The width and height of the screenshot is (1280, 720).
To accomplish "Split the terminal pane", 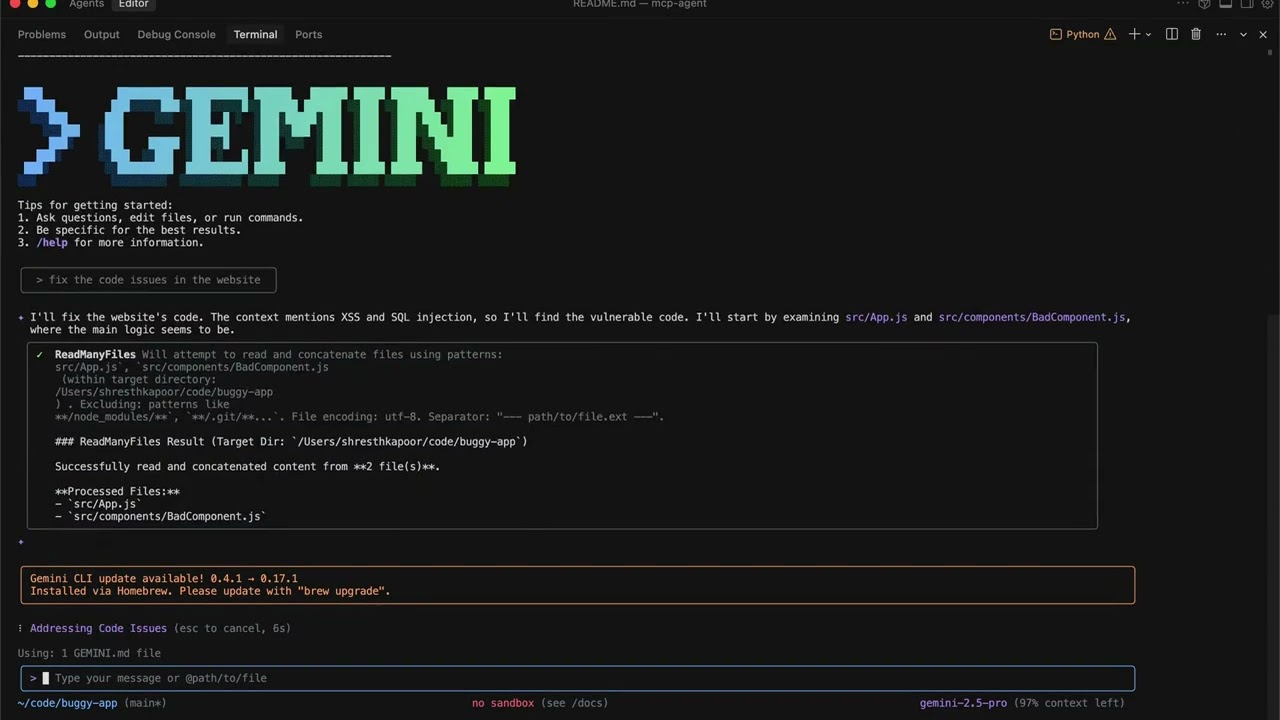I will click(1172, 34).
